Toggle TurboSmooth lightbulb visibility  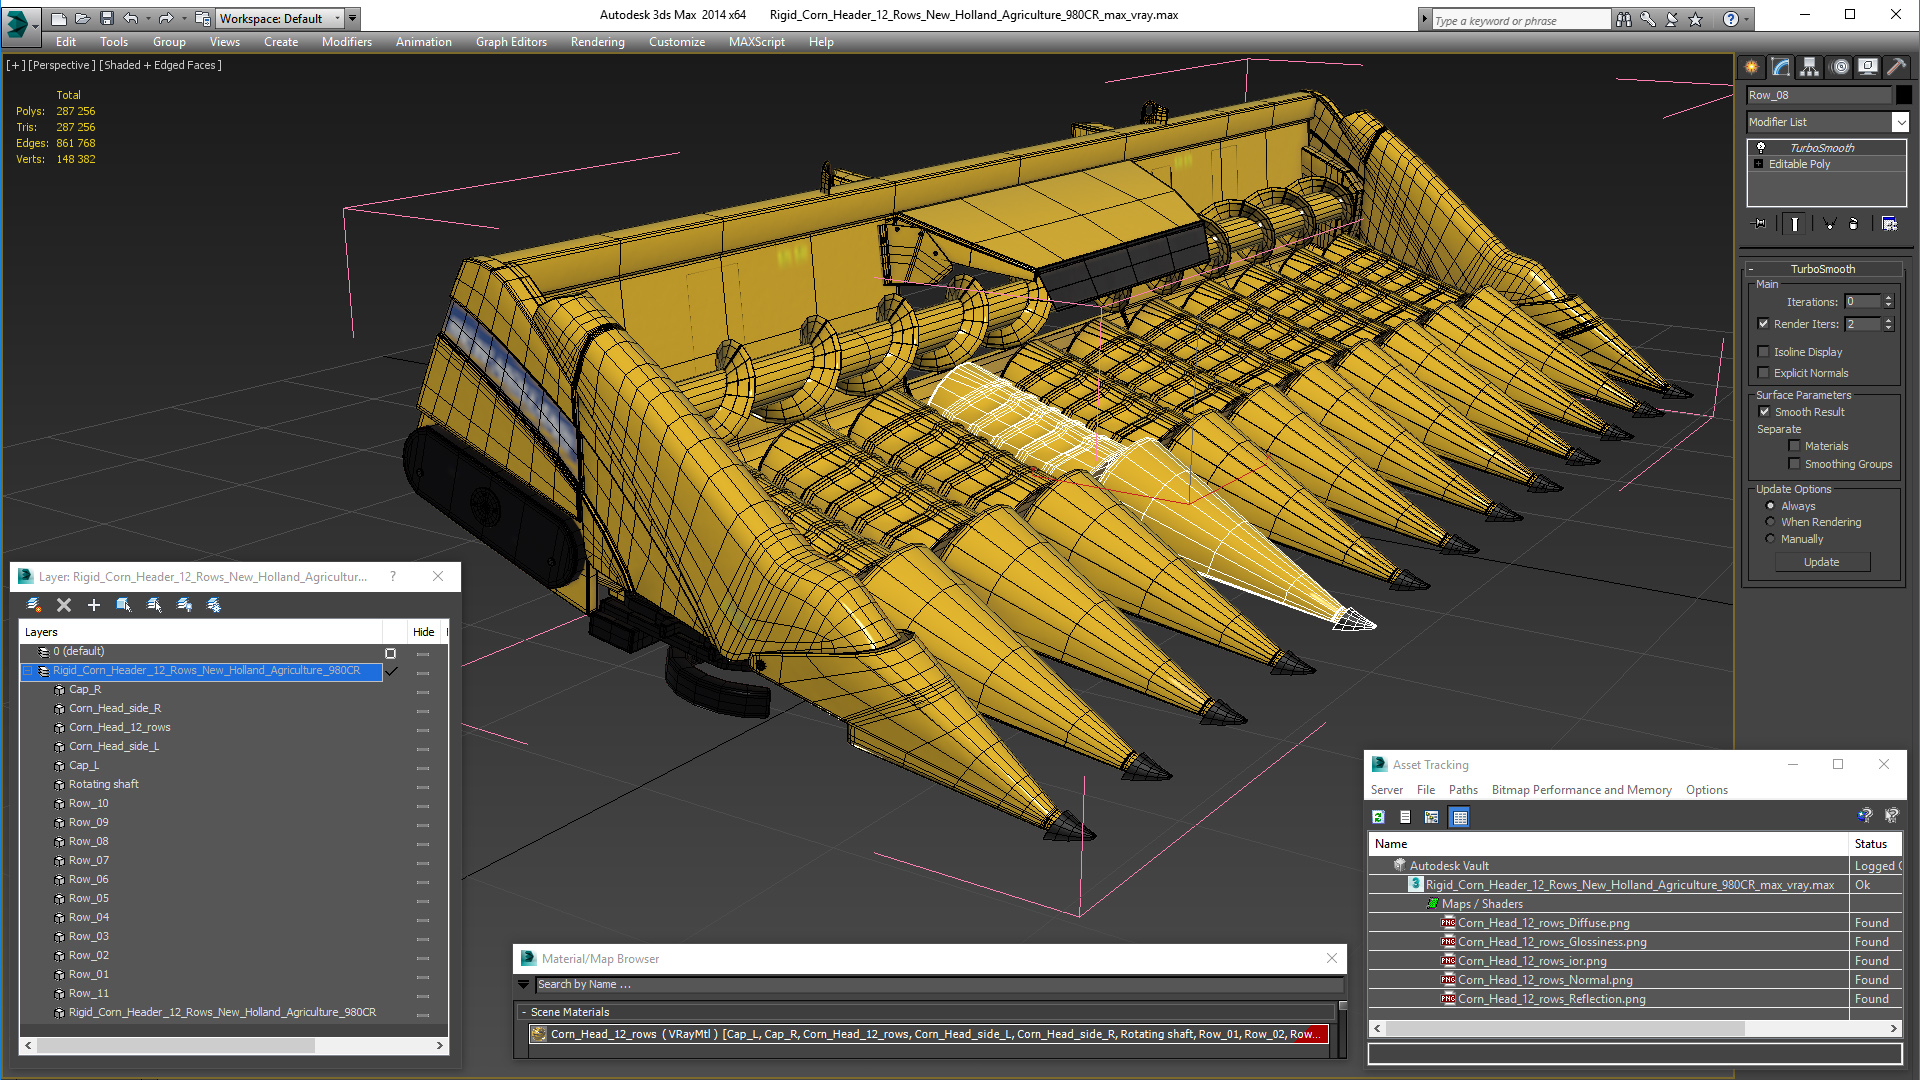click(1761, 148)
